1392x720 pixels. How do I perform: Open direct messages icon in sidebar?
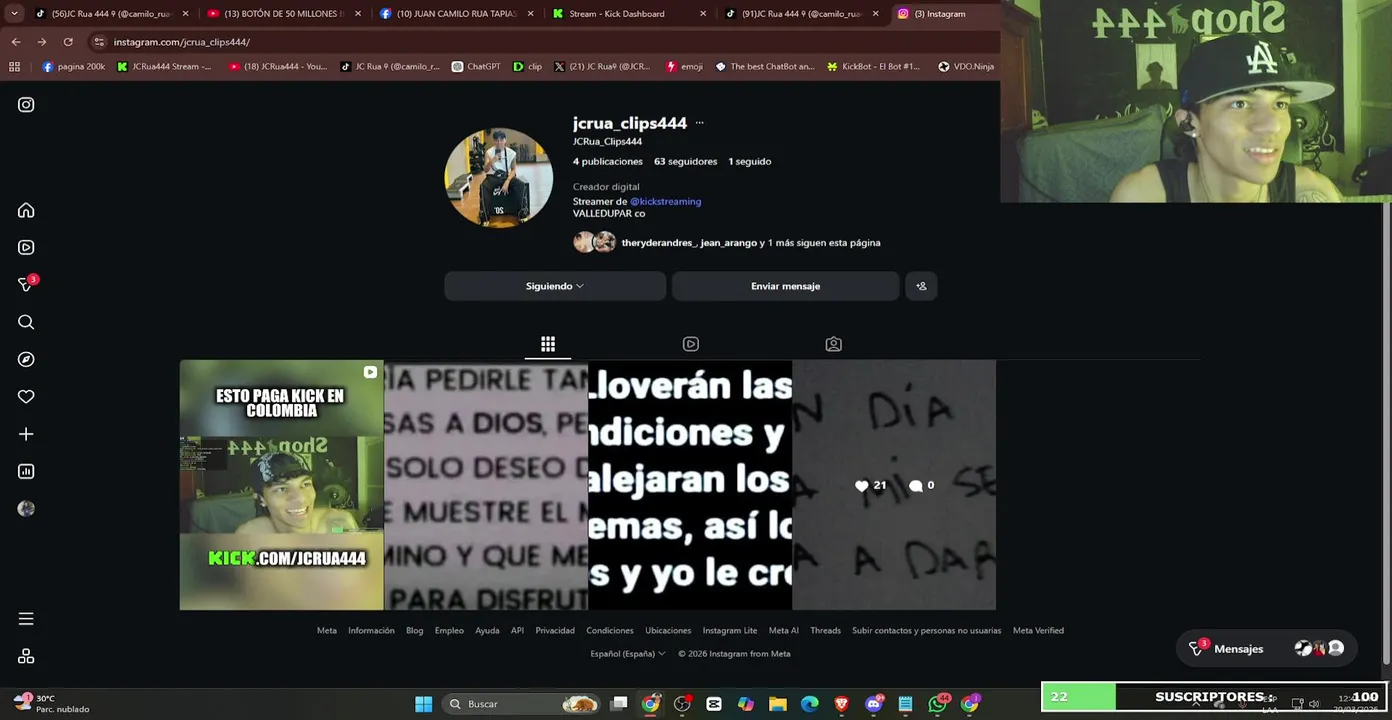pos(26,285)
